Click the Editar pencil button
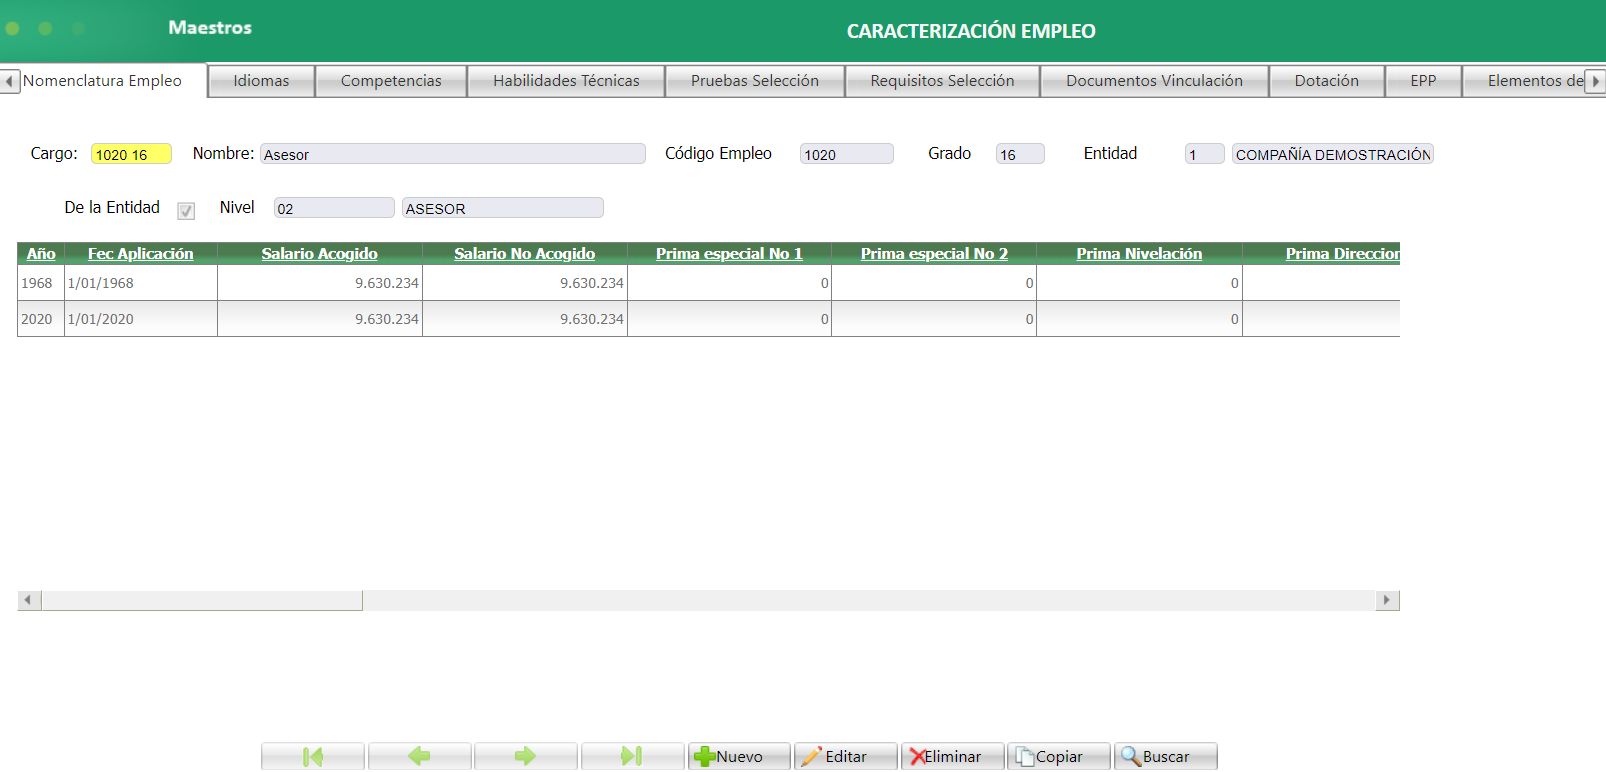Screen dimensions: 1606x772 [845, 756]
